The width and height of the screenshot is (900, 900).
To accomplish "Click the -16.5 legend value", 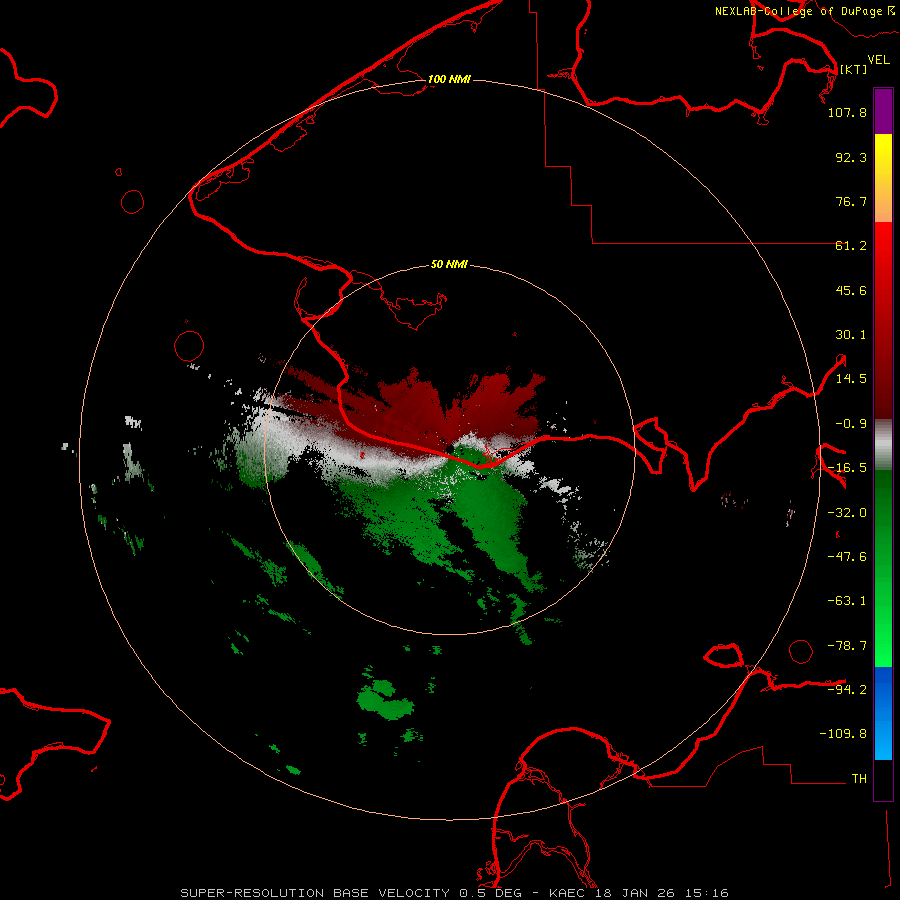I will pos(847,468).
